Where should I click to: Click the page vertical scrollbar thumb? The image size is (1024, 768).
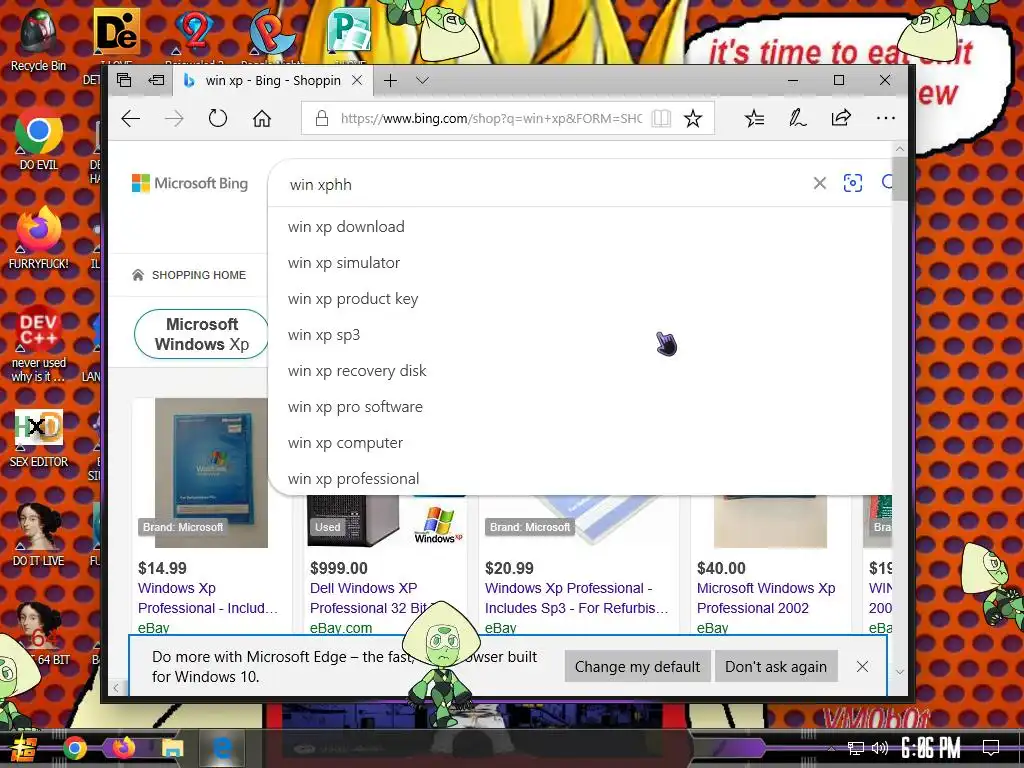pyautogui.click(x=899, y=178)
